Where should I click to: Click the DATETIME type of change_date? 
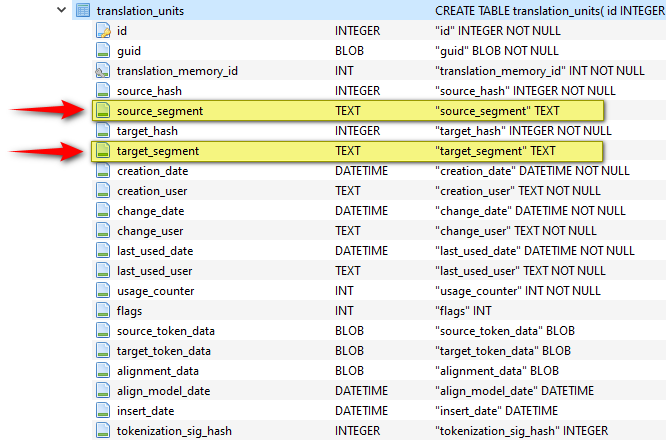pos(361,211)
